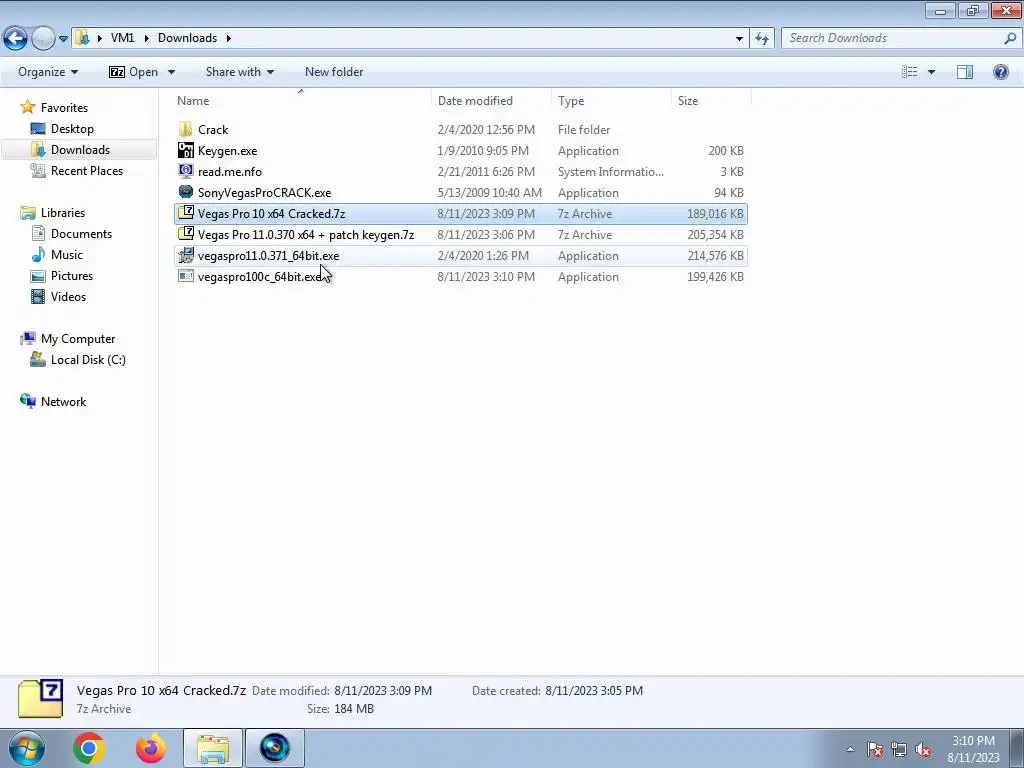1024x768 pixels.
Task: Open address bar history dropdown arrow
Action: pos(739,39)
